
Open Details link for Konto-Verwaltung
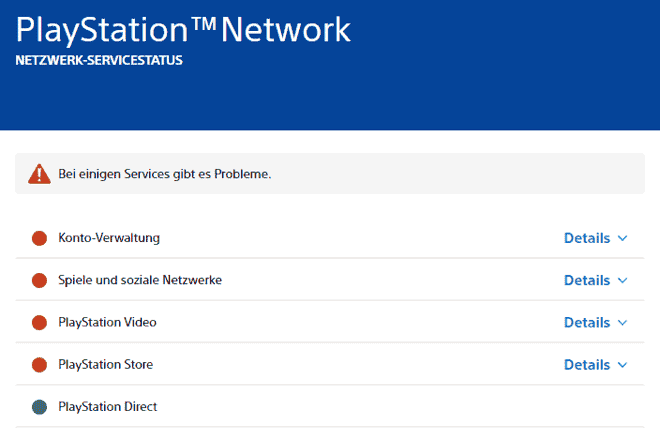[586, 238]
